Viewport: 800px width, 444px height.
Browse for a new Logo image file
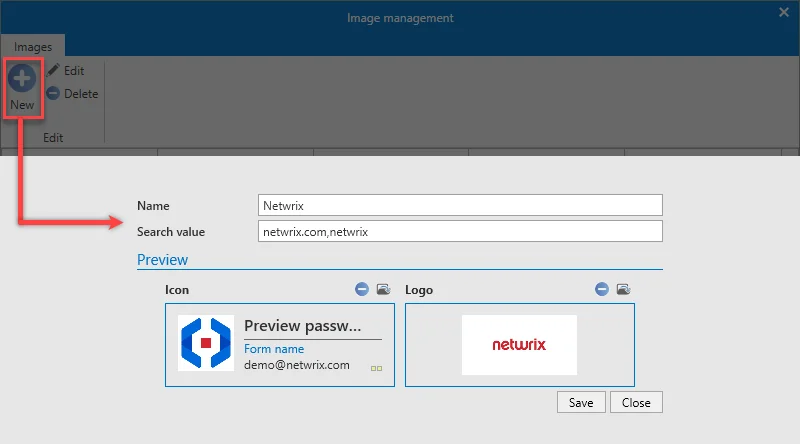click(x=623, y=289)
